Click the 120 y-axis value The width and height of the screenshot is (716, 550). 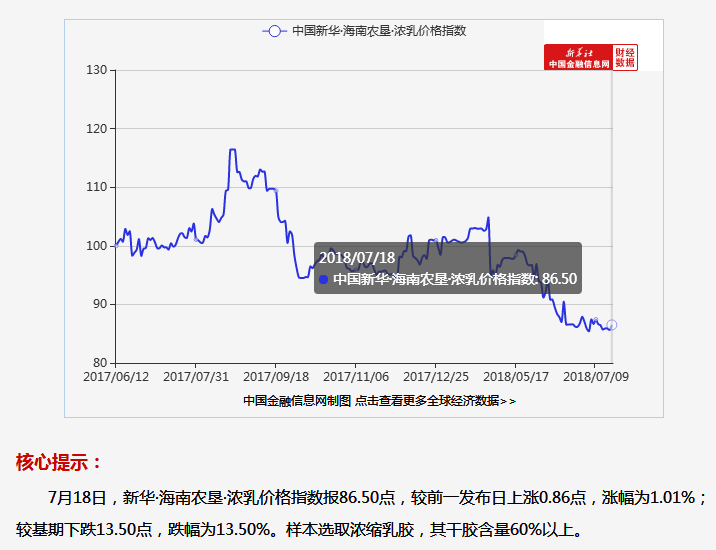click(96, 129)
